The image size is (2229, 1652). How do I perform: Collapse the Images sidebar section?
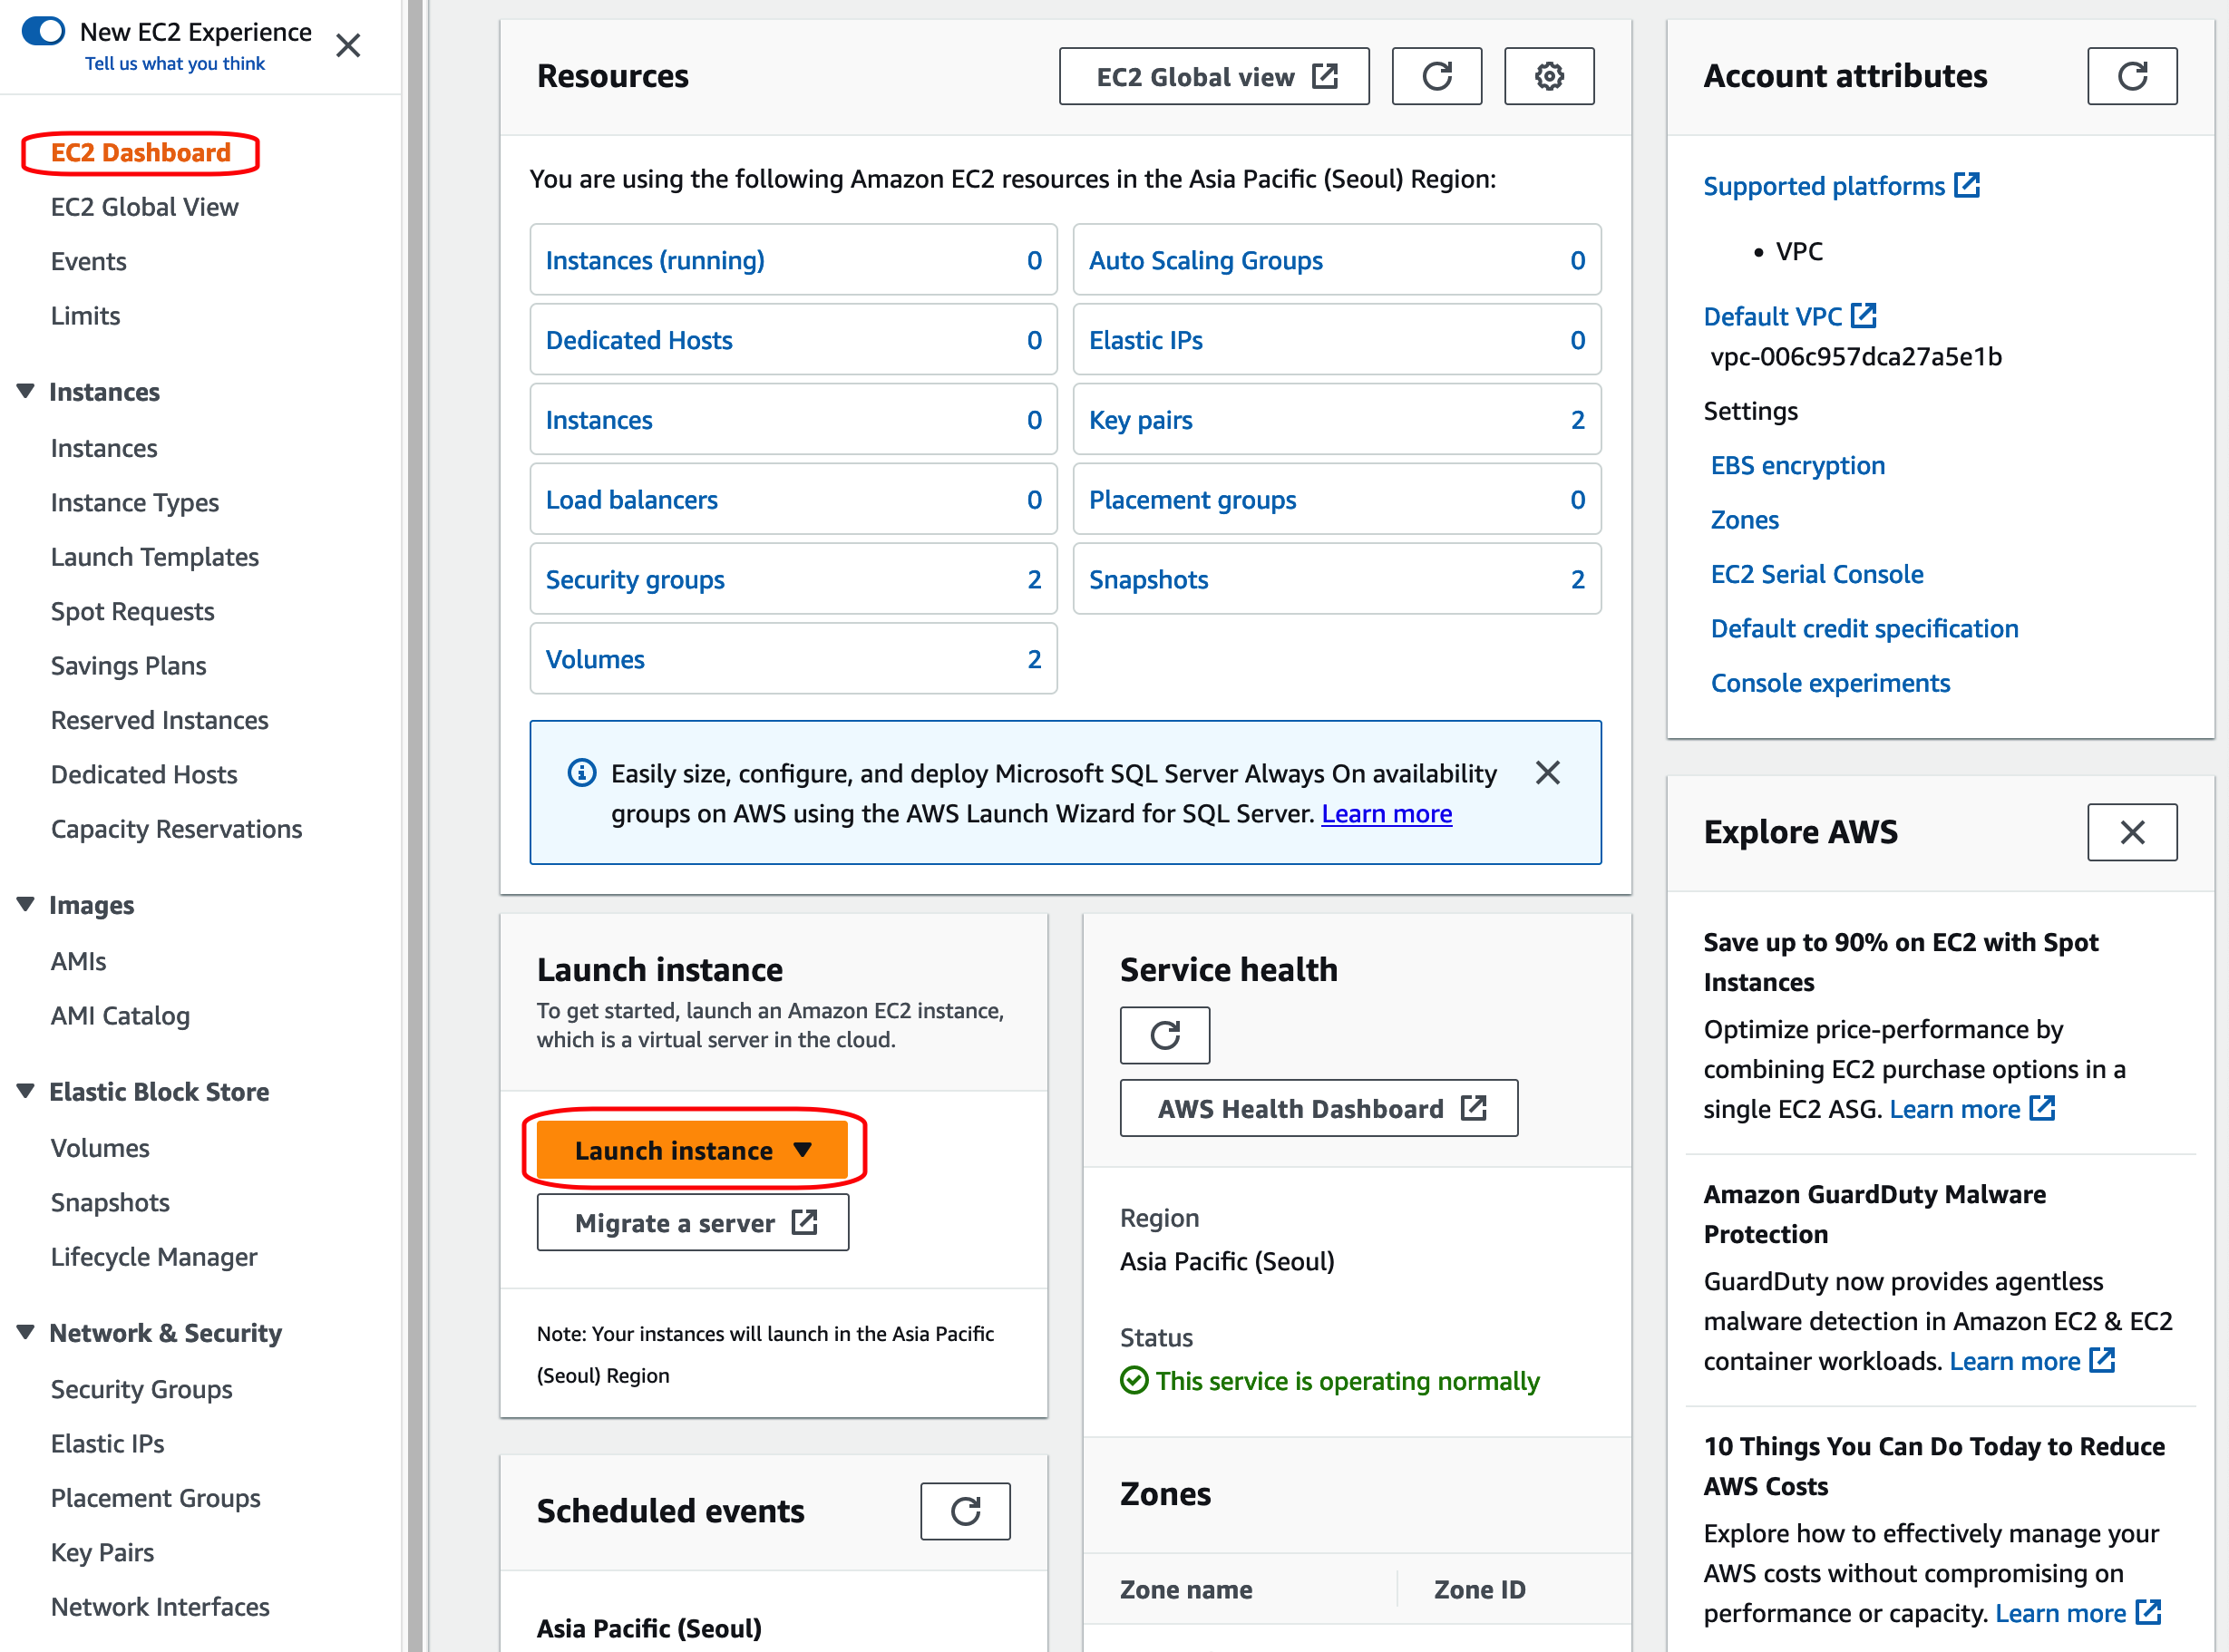(x=26, y=904)
